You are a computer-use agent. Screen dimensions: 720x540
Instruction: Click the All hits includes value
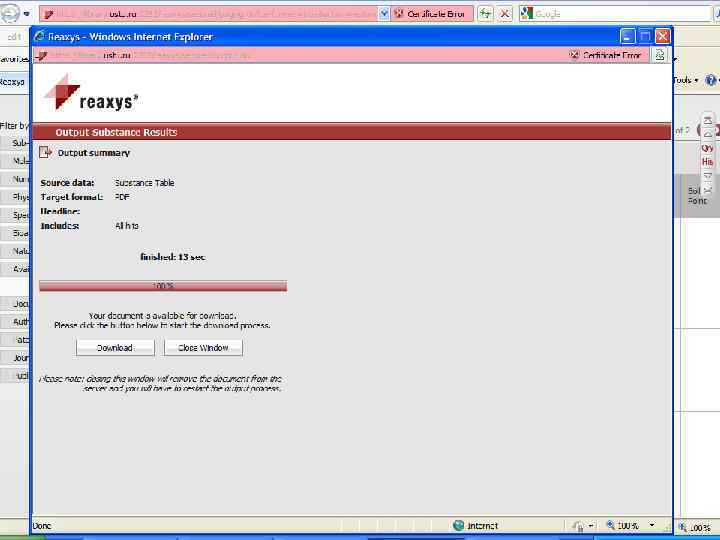[127, 225]
